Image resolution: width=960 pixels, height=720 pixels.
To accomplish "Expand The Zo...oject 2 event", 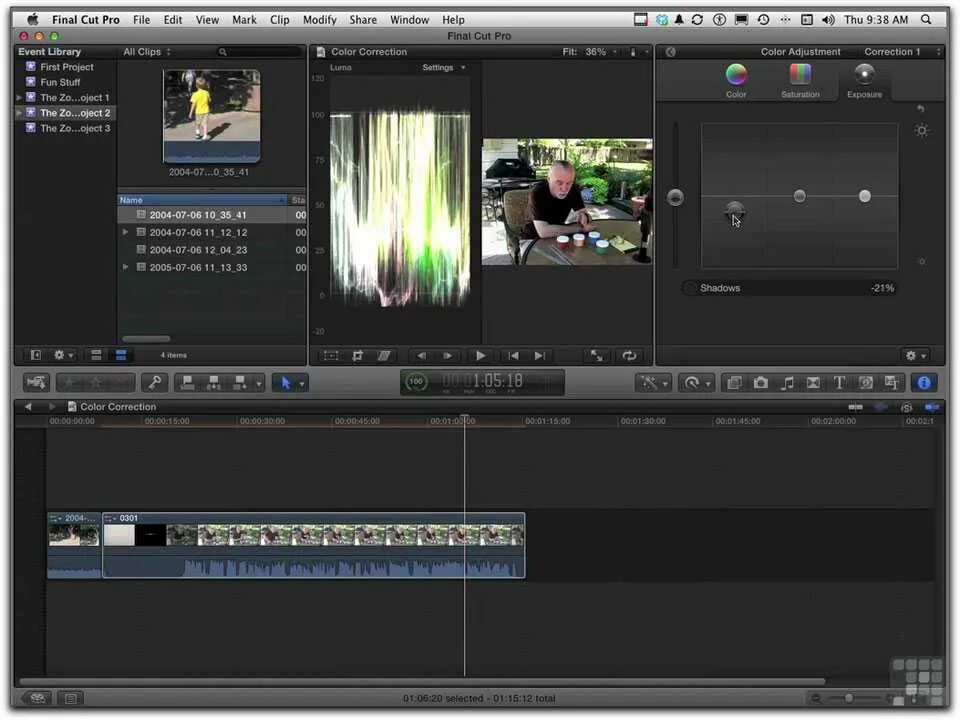I will tap(19, 113).
